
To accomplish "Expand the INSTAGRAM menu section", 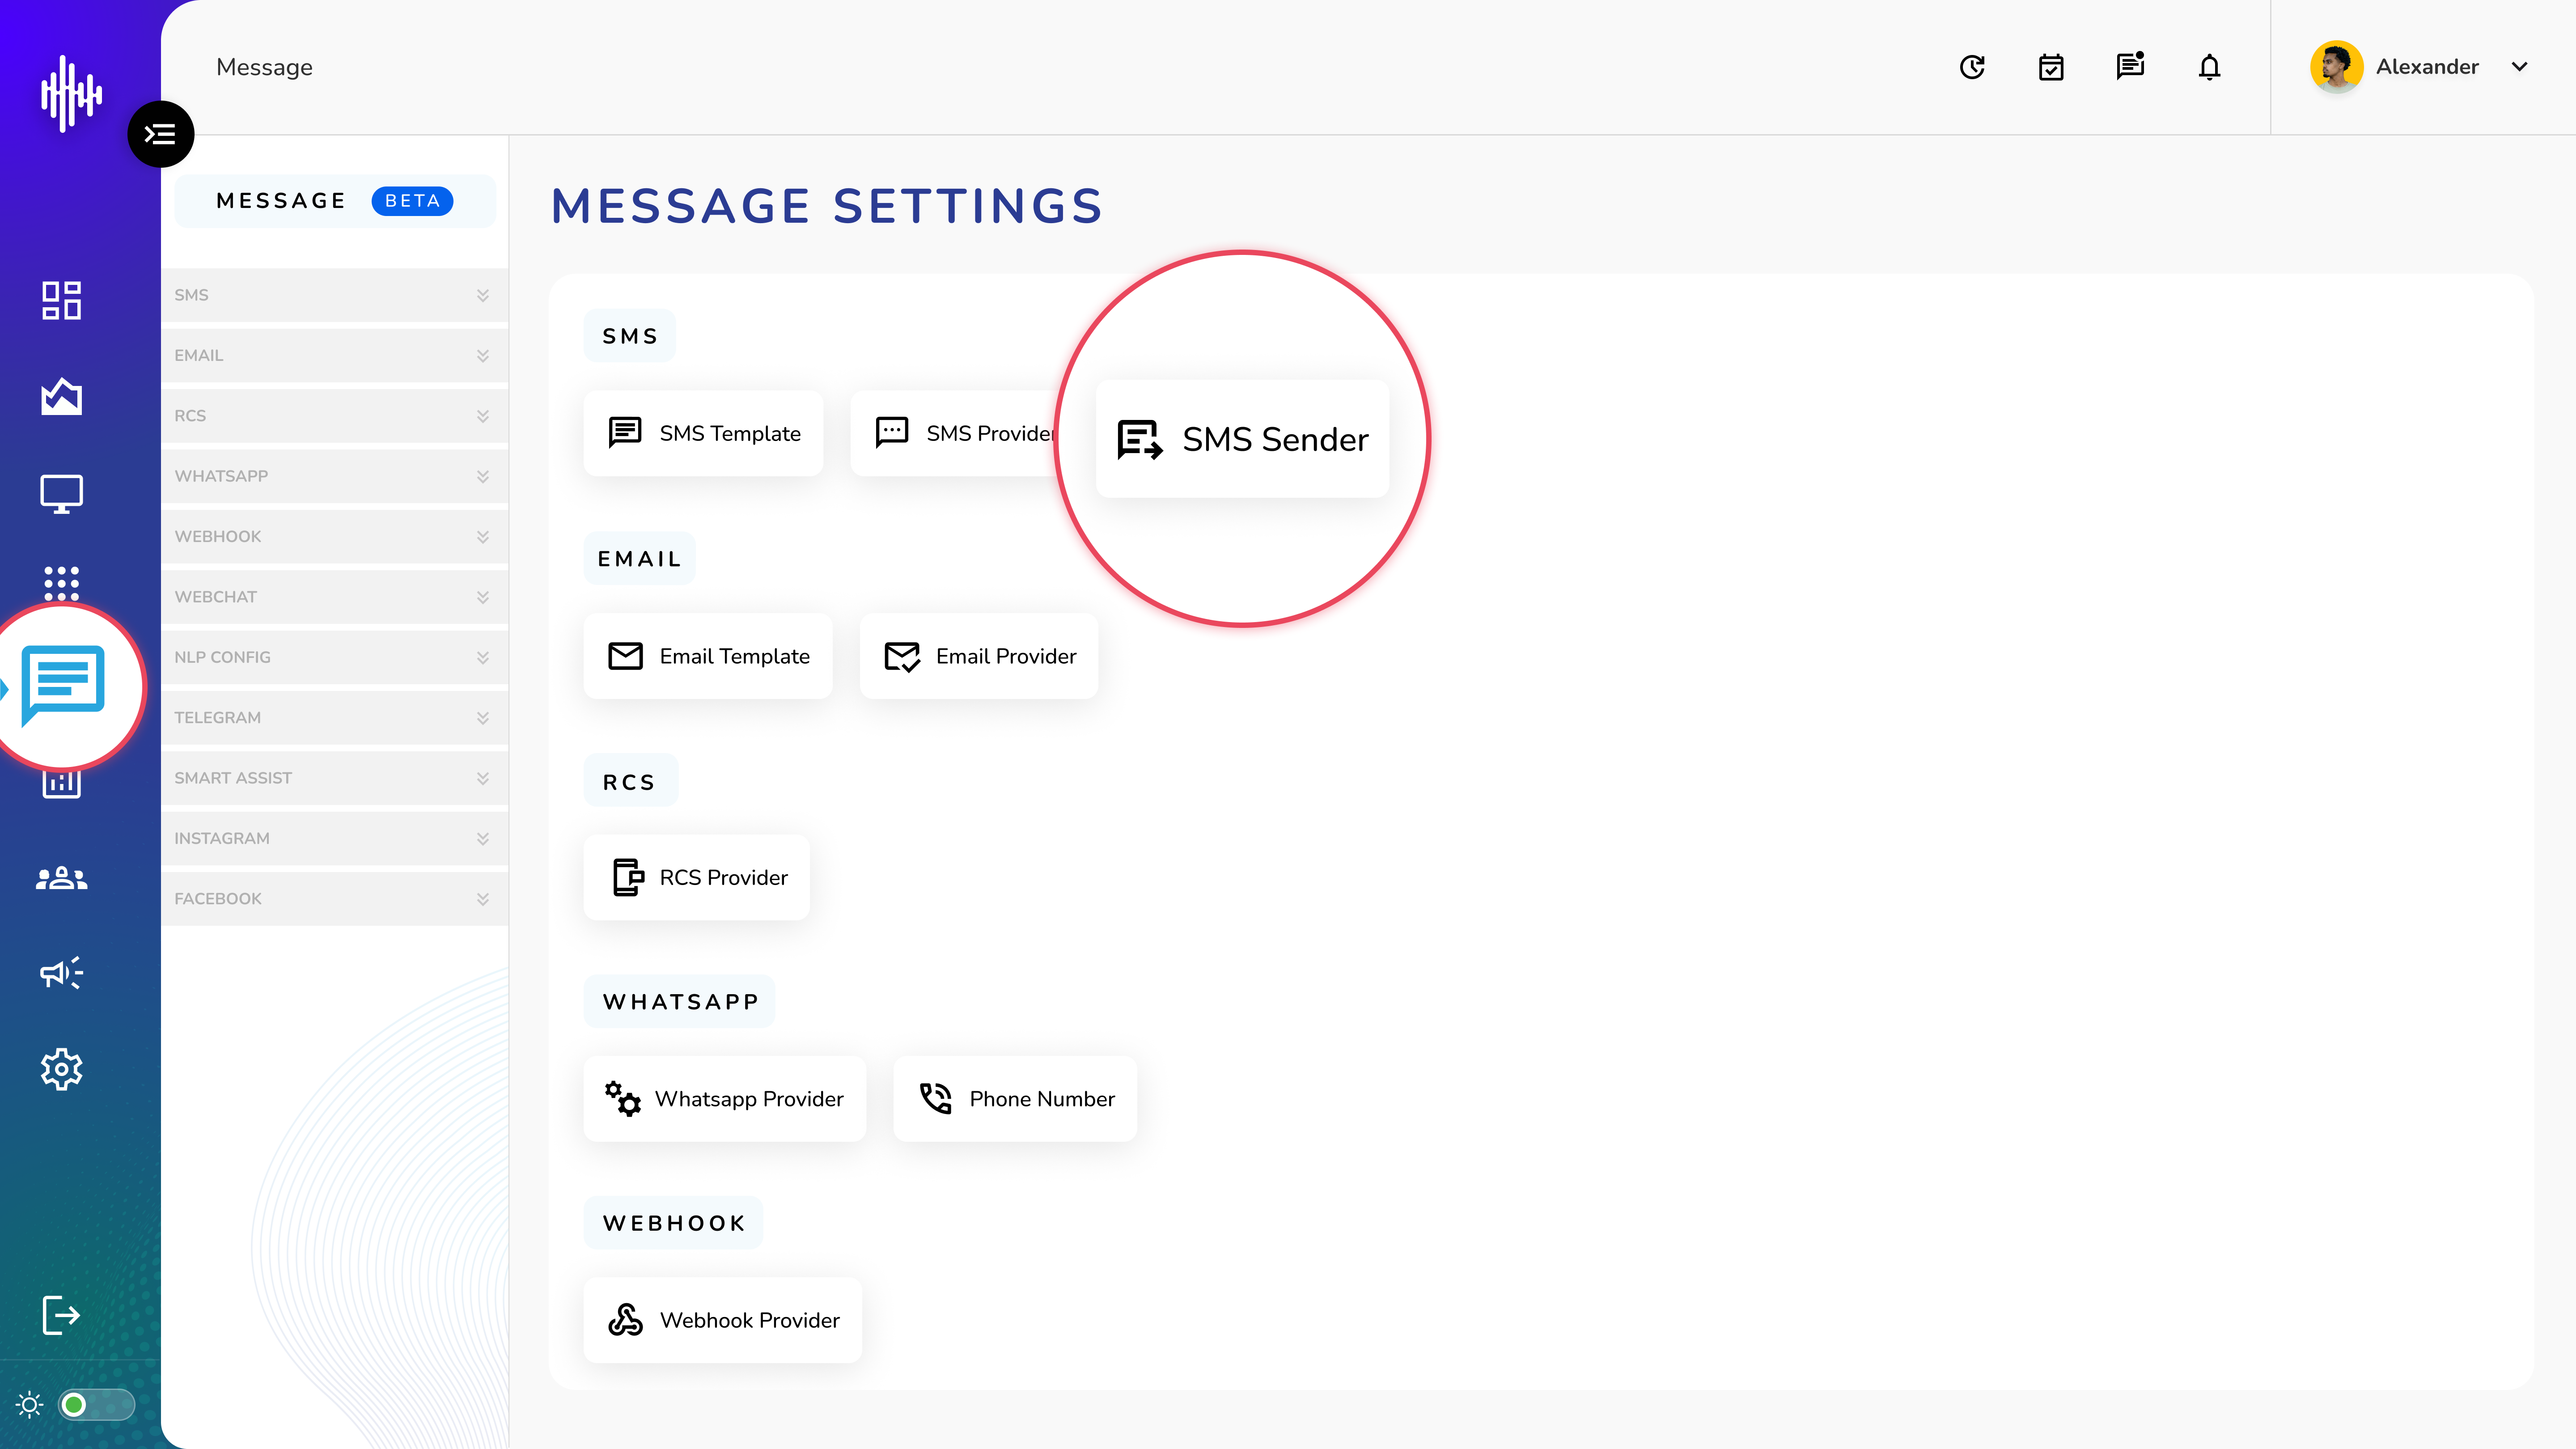I will pos(334,838).
